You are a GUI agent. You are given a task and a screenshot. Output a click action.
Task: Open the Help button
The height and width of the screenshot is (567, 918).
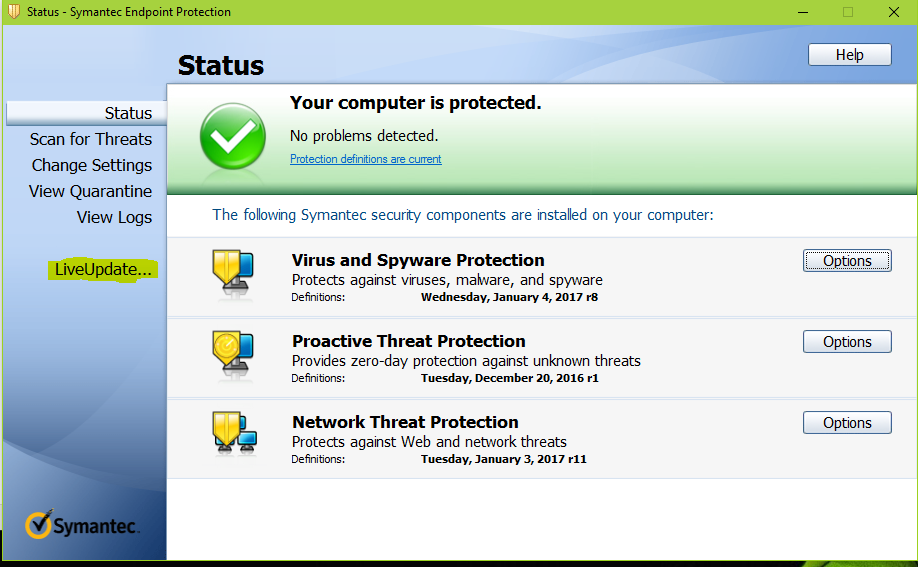pos(850,54)
